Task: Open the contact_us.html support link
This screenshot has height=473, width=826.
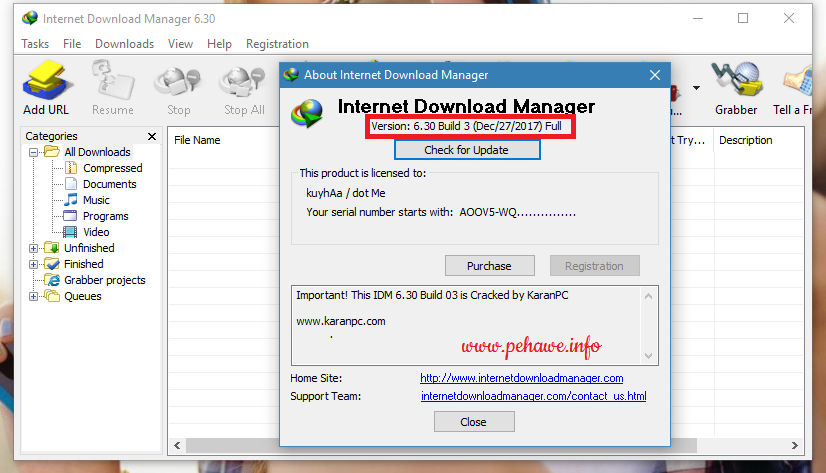Action: (534, 396)
